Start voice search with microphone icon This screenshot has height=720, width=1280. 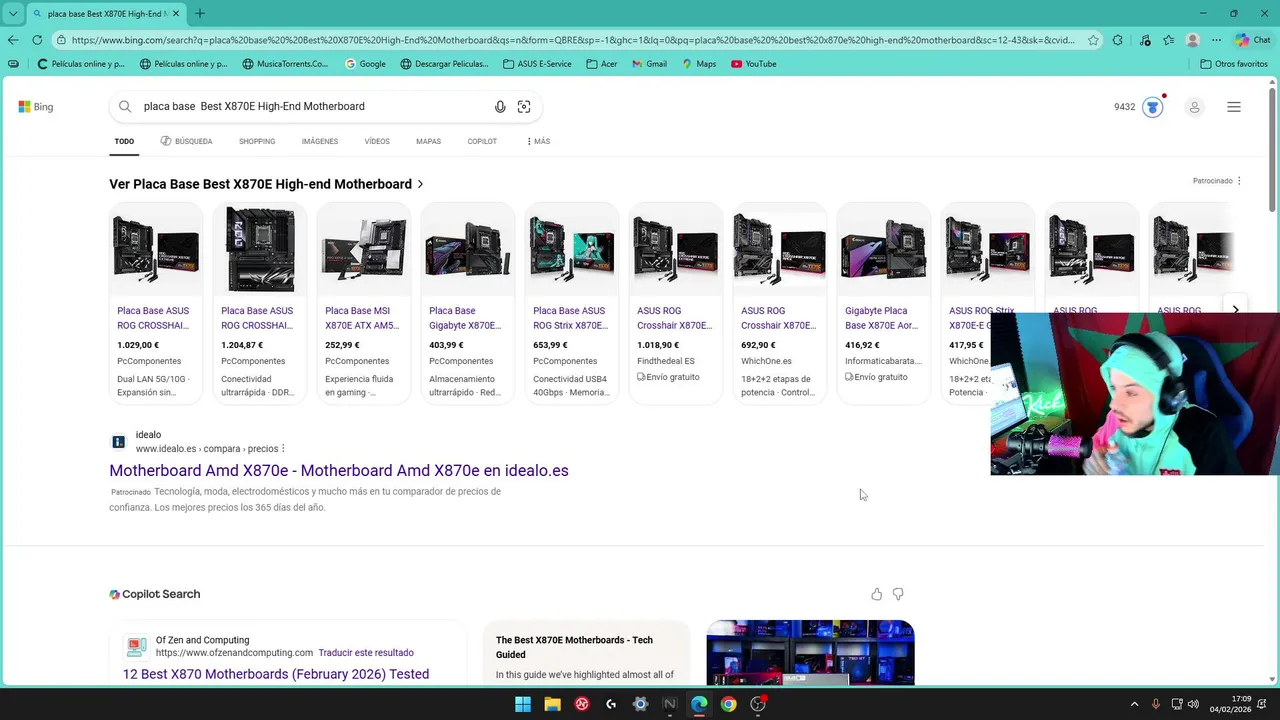(500, 107)
